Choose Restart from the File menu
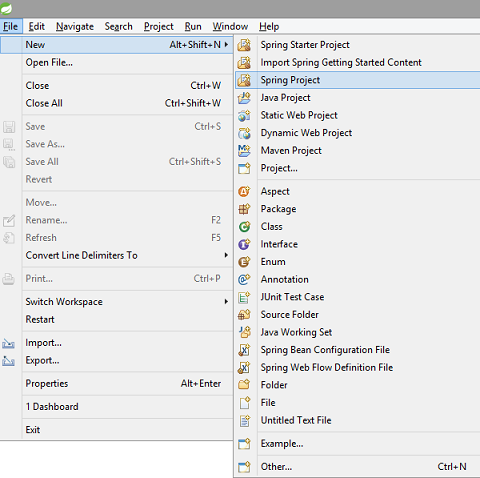The height and width of the screenshot is (478, 480). point(117,320)
